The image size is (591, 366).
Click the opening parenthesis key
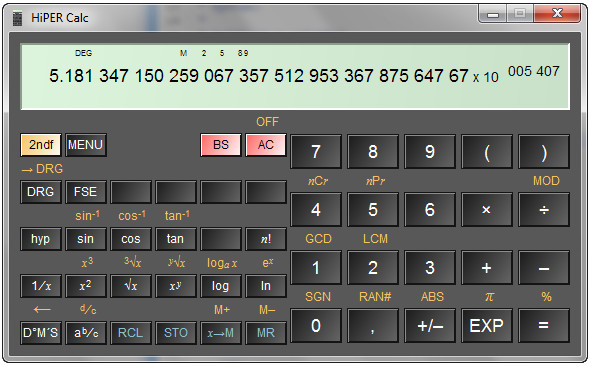pyautogui.click(x=487, y=152)
